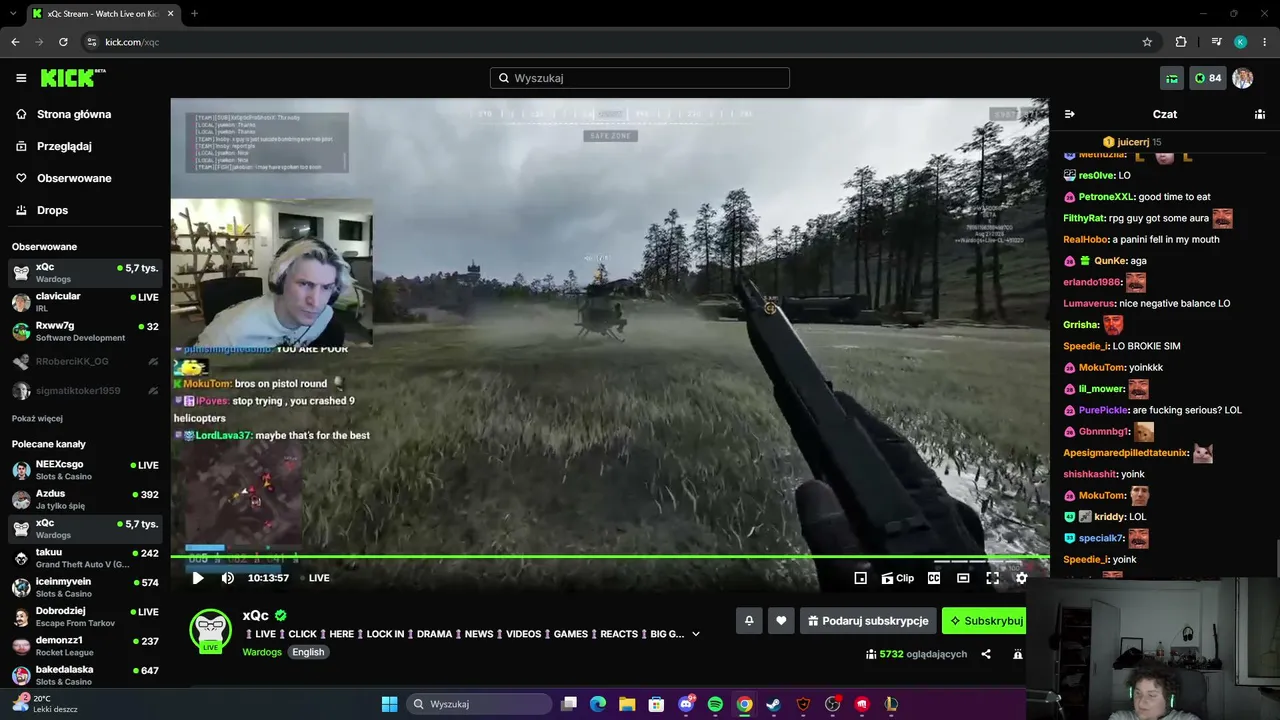Click in the Wyszukaj search field on Kick
Image resolution: width=1280 pixels, height=720 pixels.
coord(640,78)
